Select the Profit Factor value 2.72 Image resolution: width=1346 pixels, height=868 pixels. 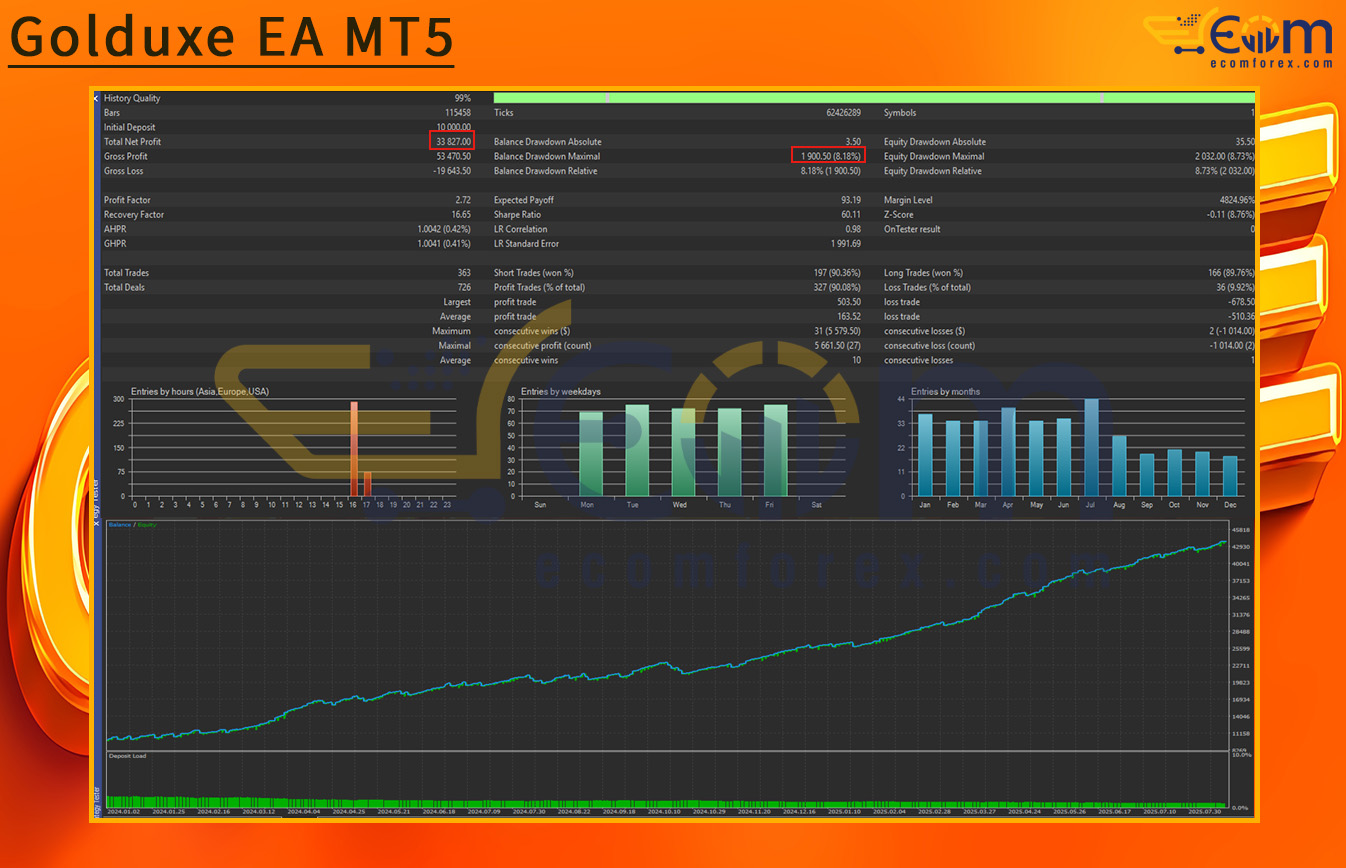click(x=463, y=200)
